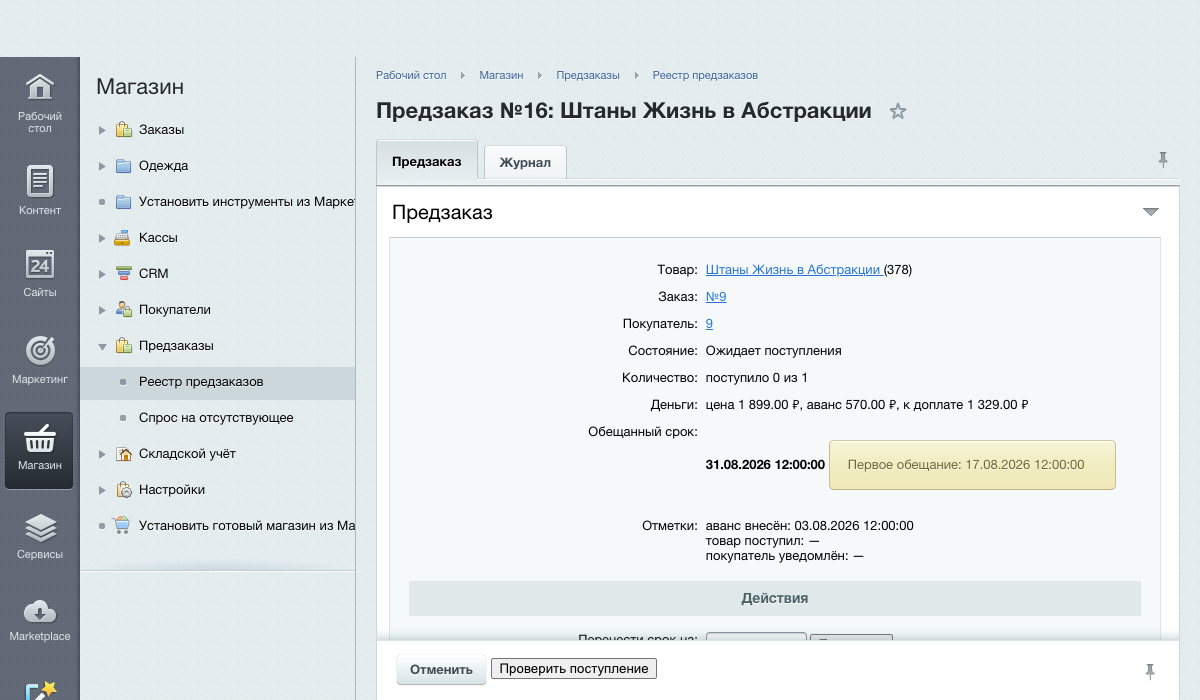Screen dimensions: 1200x700
Task: Open buyer link 9
Action: click(709, 324)
